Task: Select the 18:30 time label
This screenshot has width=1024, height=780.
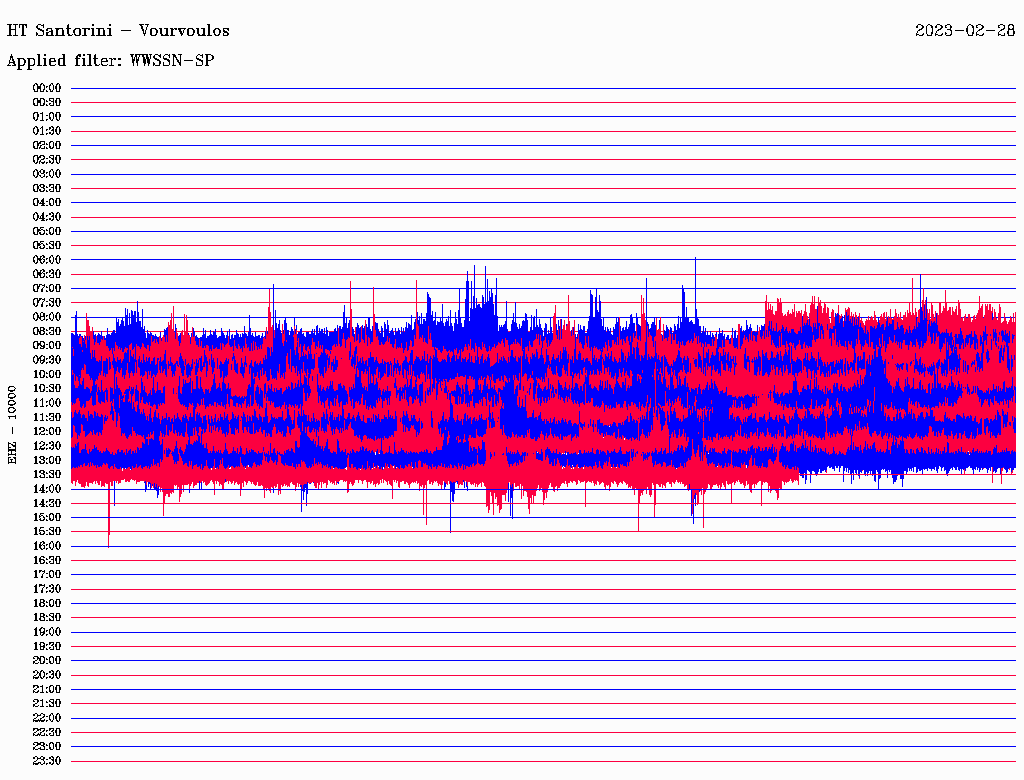Action: click(47, 617)
